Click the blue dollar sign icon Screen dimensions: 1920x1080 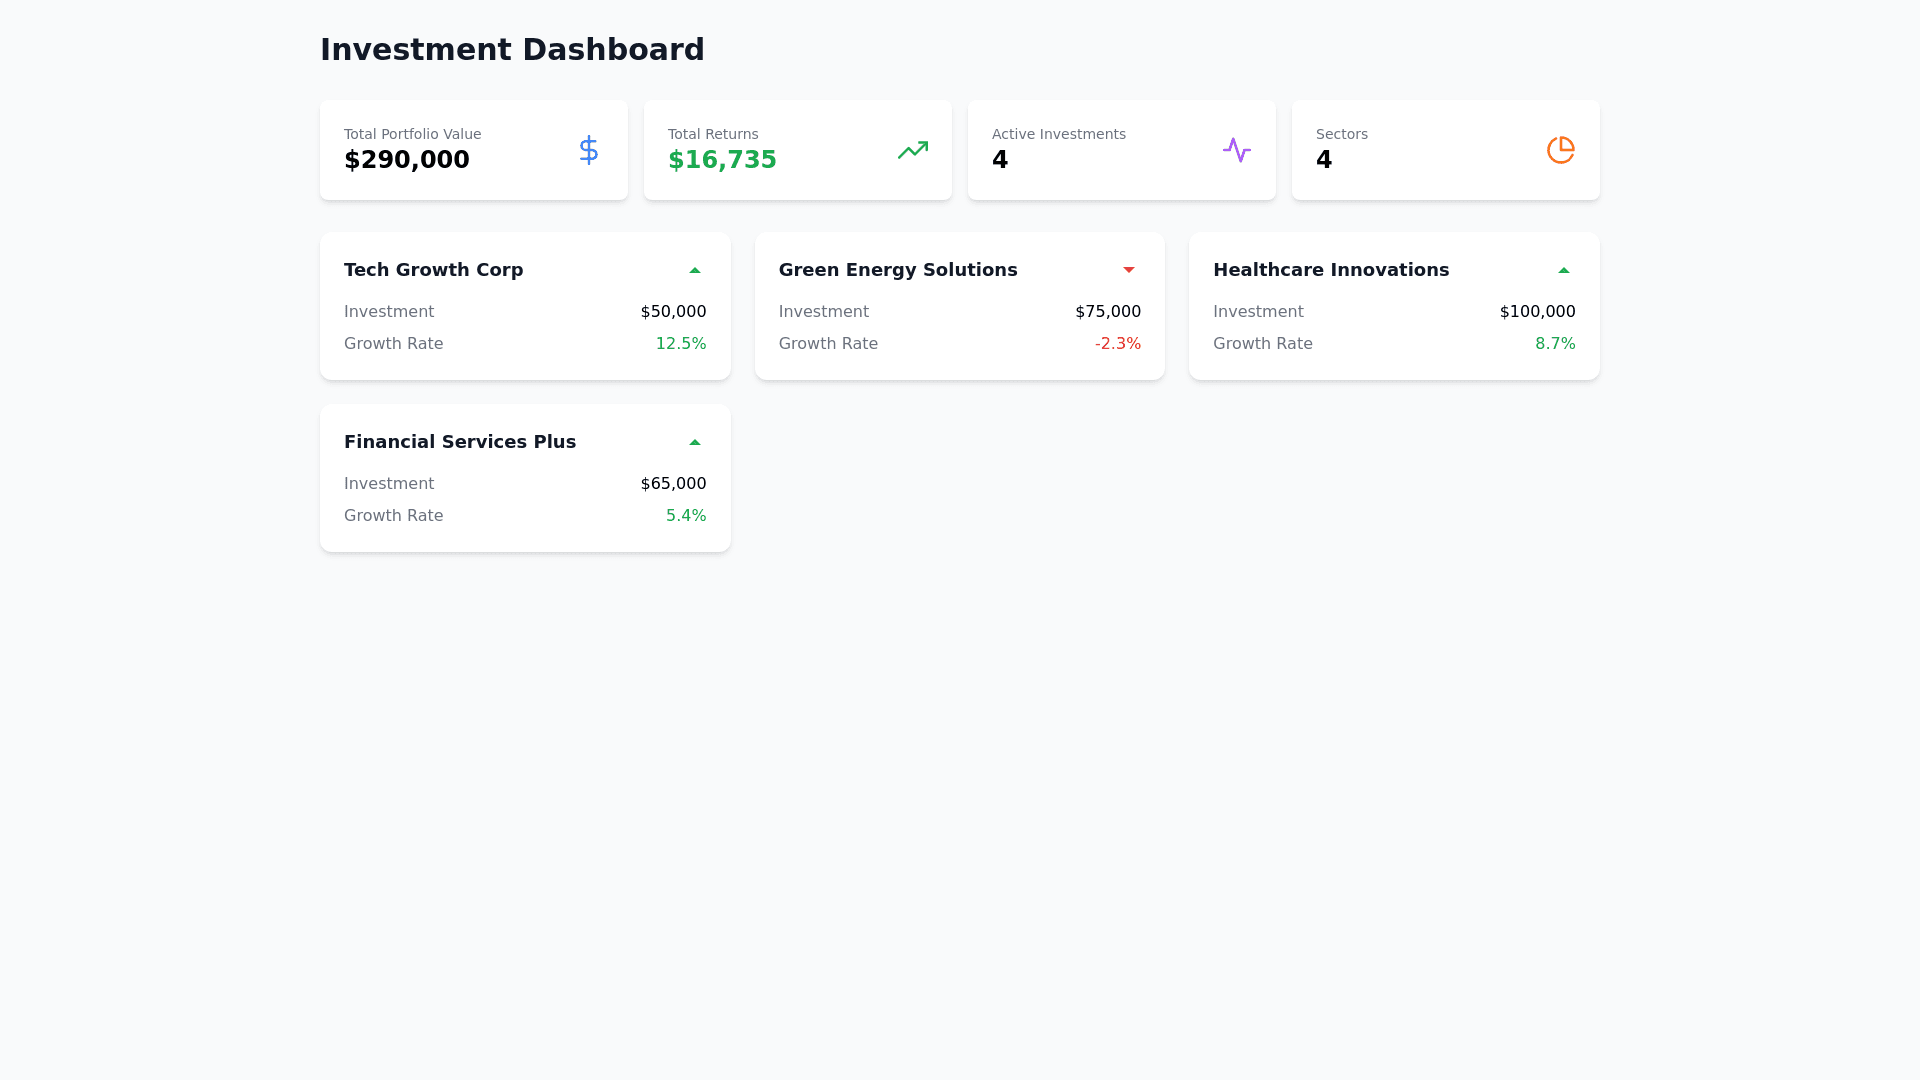[589, 150]
